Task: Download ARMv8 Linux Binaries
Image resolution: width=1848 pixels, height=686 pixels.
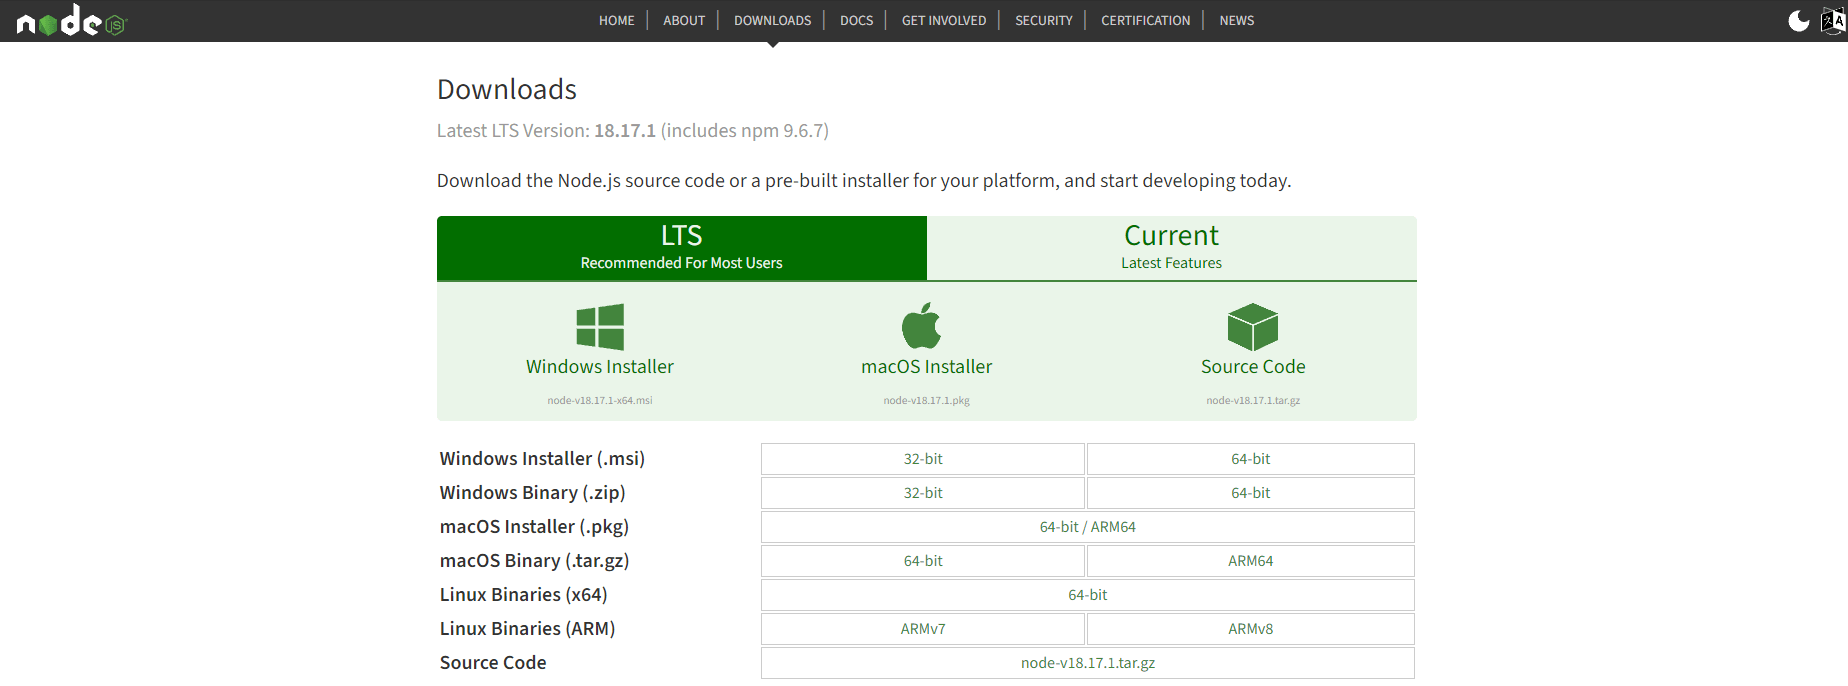Action: click(x=1251, y=629)
